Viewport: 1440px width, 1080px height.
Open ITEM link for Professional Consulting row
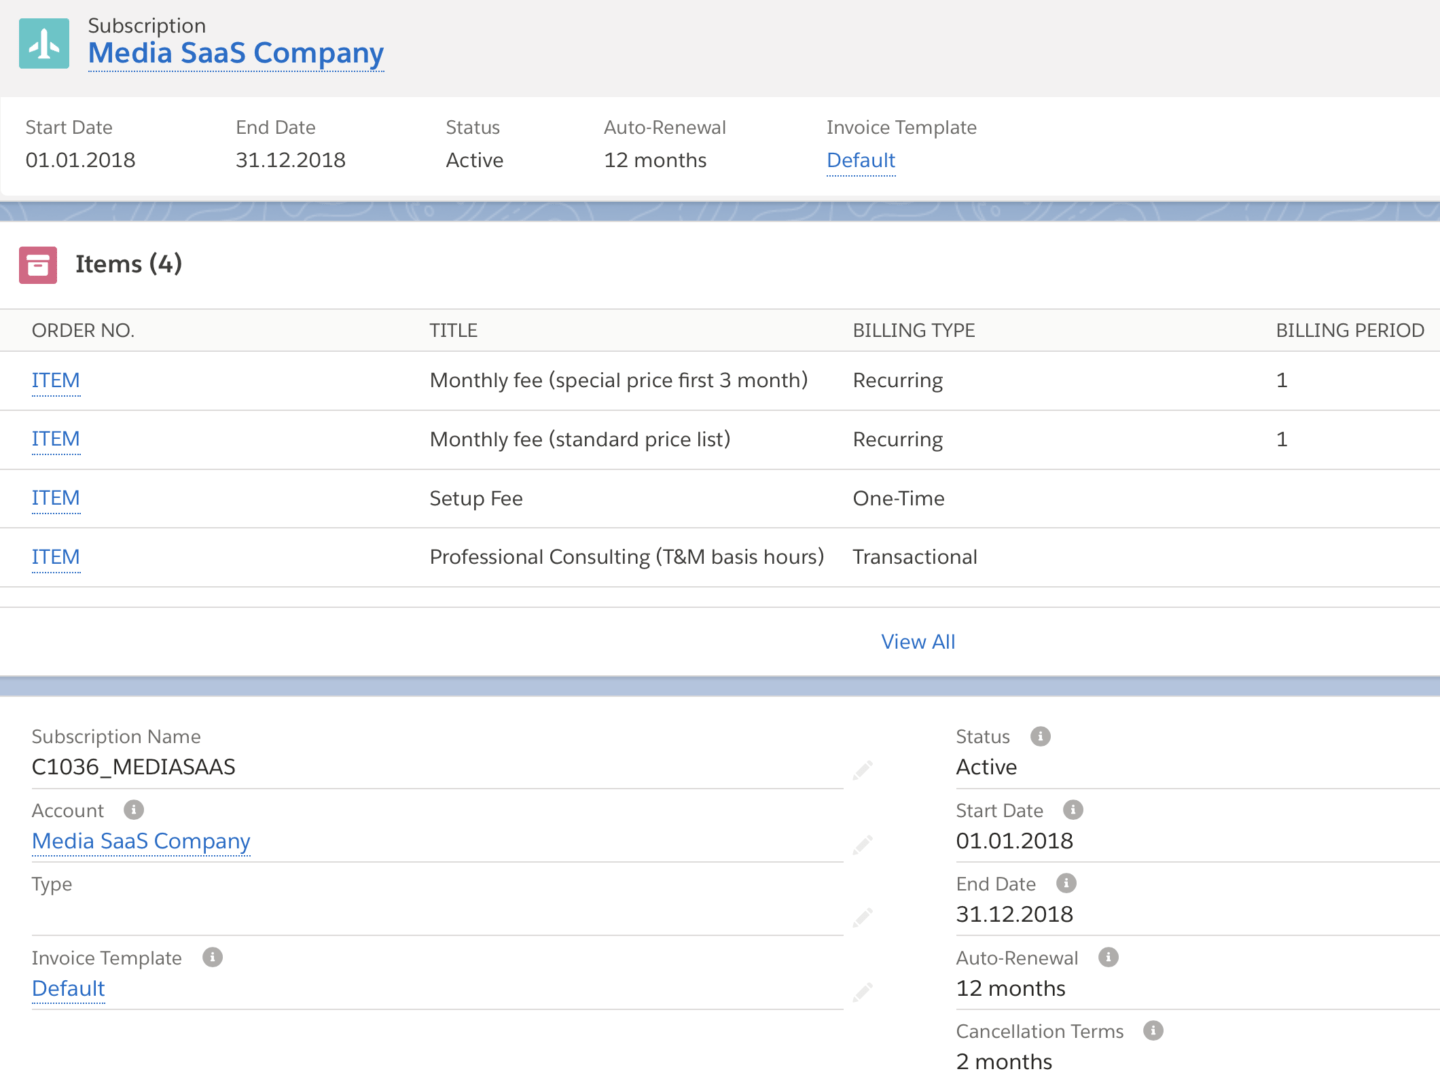[x=56, y=557]
